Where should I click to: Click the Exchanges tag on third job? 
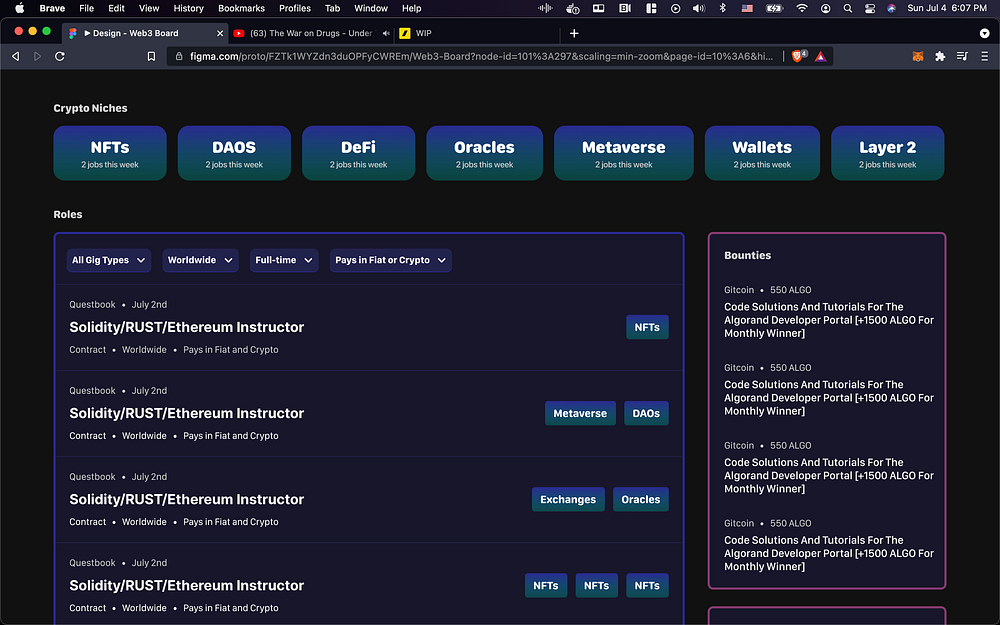pos(568,499)
